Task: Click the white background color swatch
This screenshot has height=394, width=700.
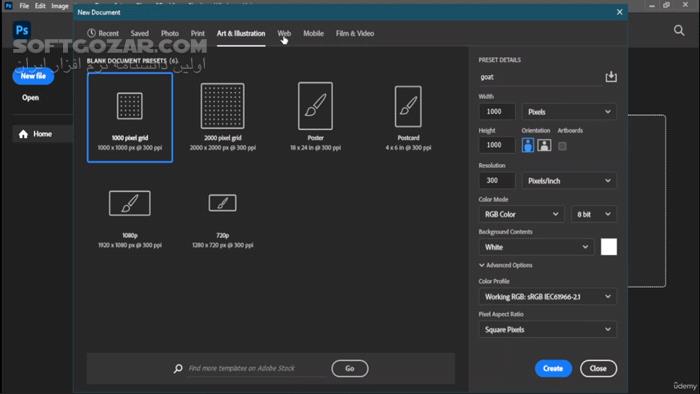Action: point(609,247)
